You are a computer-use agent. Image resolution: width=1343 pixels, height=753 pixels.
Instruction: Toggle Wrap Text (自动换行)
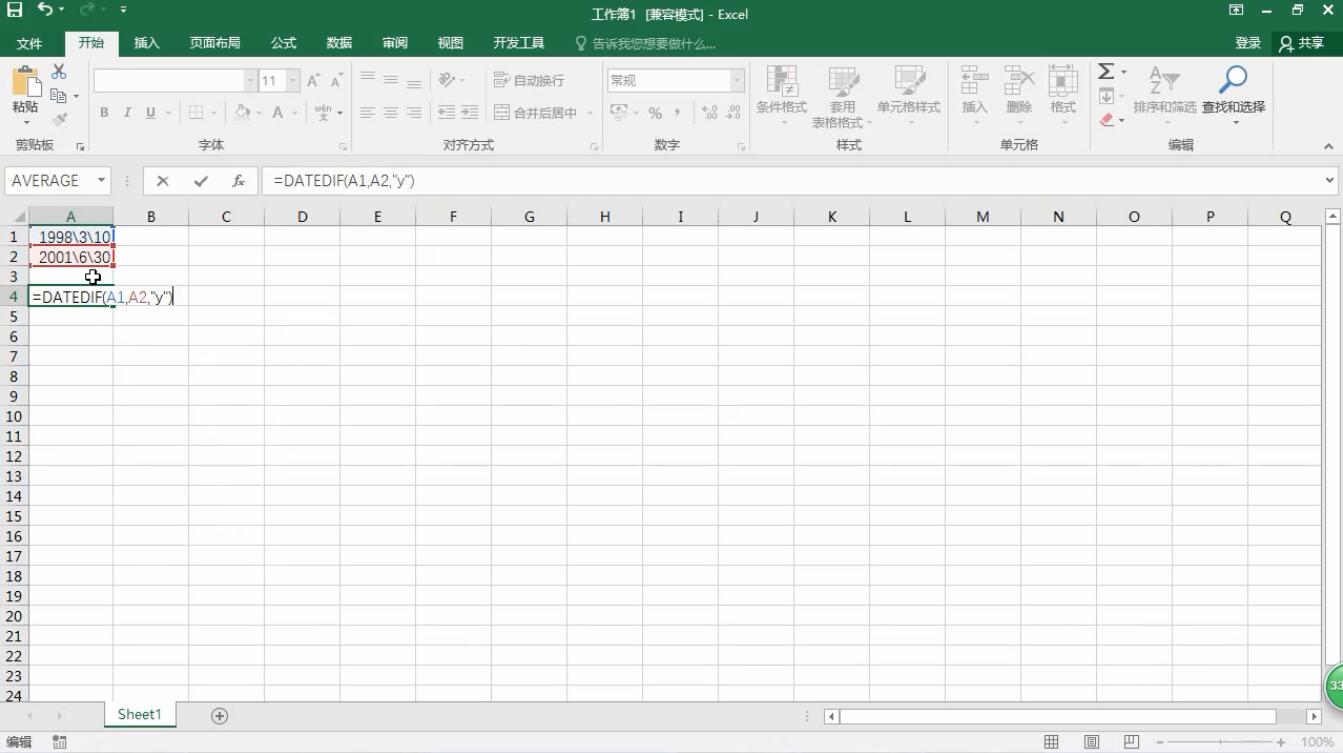tap(529, 80)
